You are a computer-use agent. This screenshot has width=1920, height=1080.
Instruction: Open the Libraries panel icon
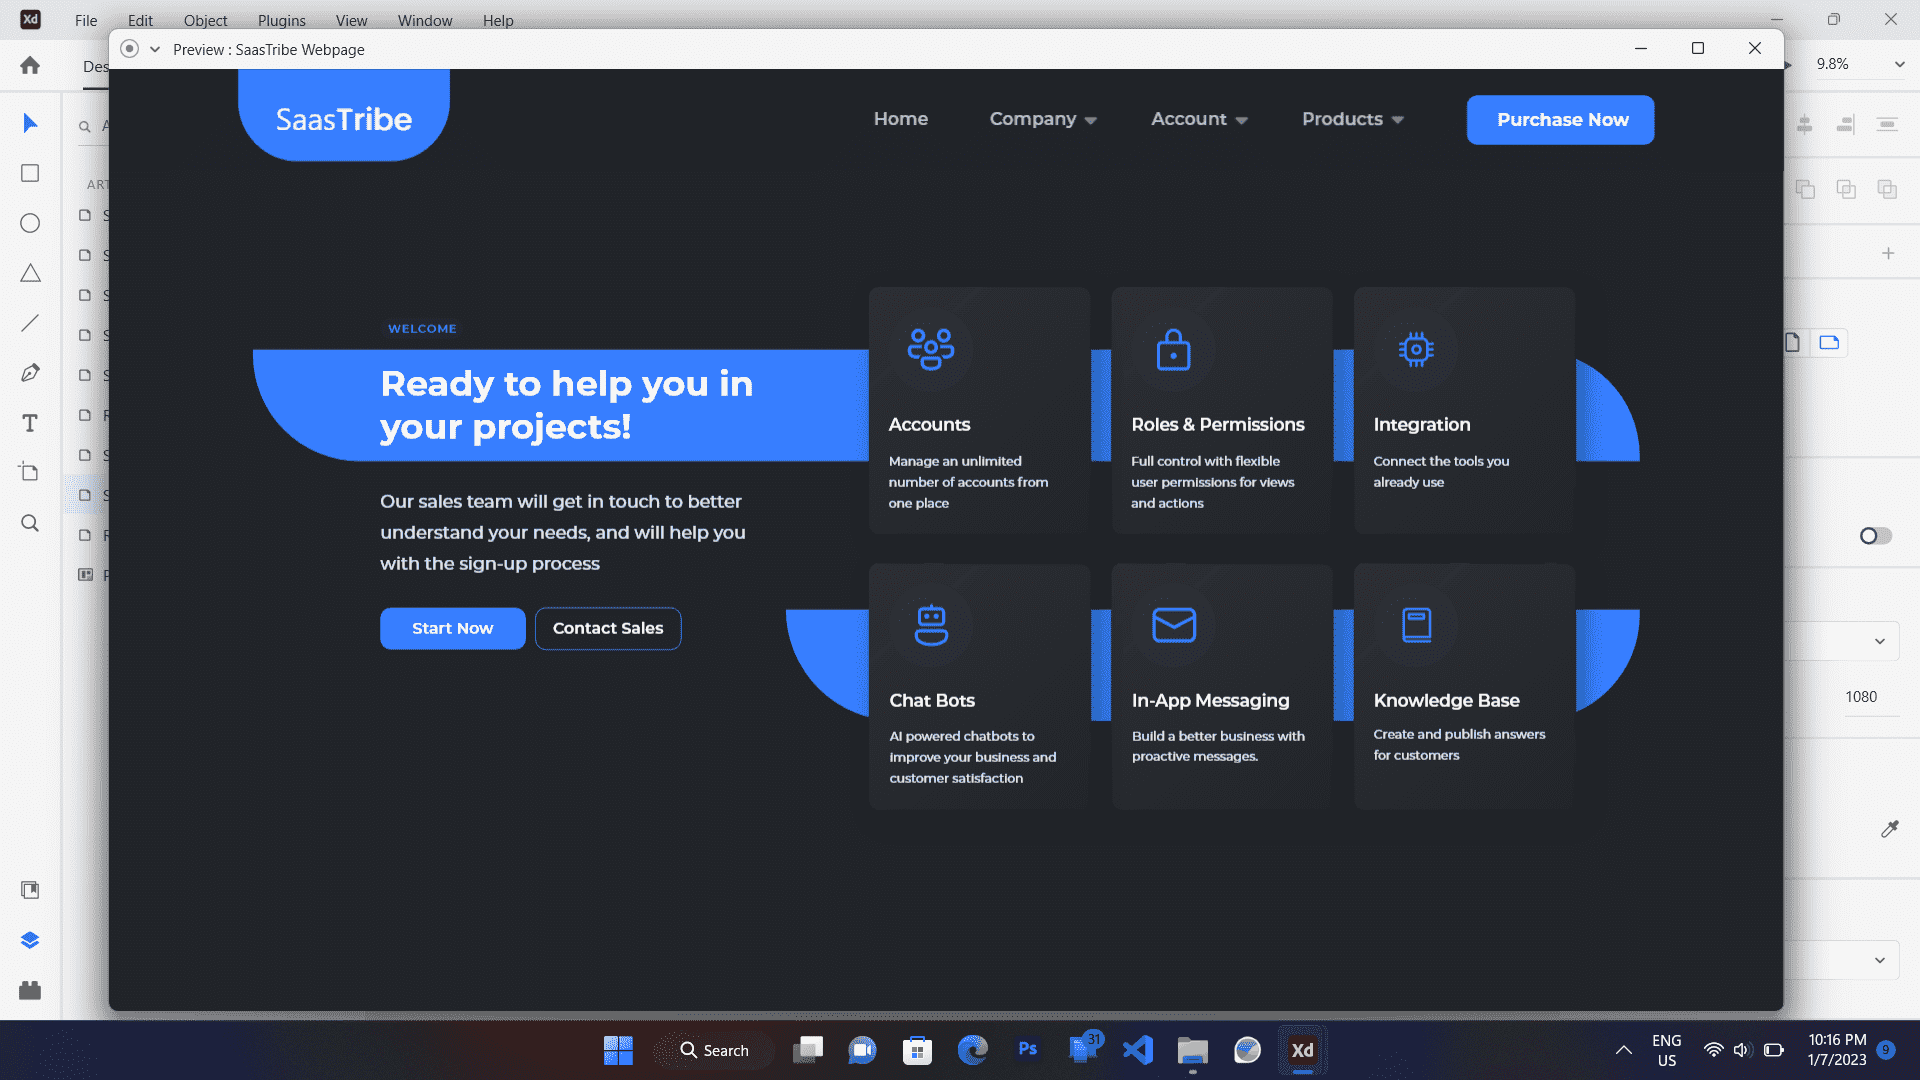click(30, 890)
